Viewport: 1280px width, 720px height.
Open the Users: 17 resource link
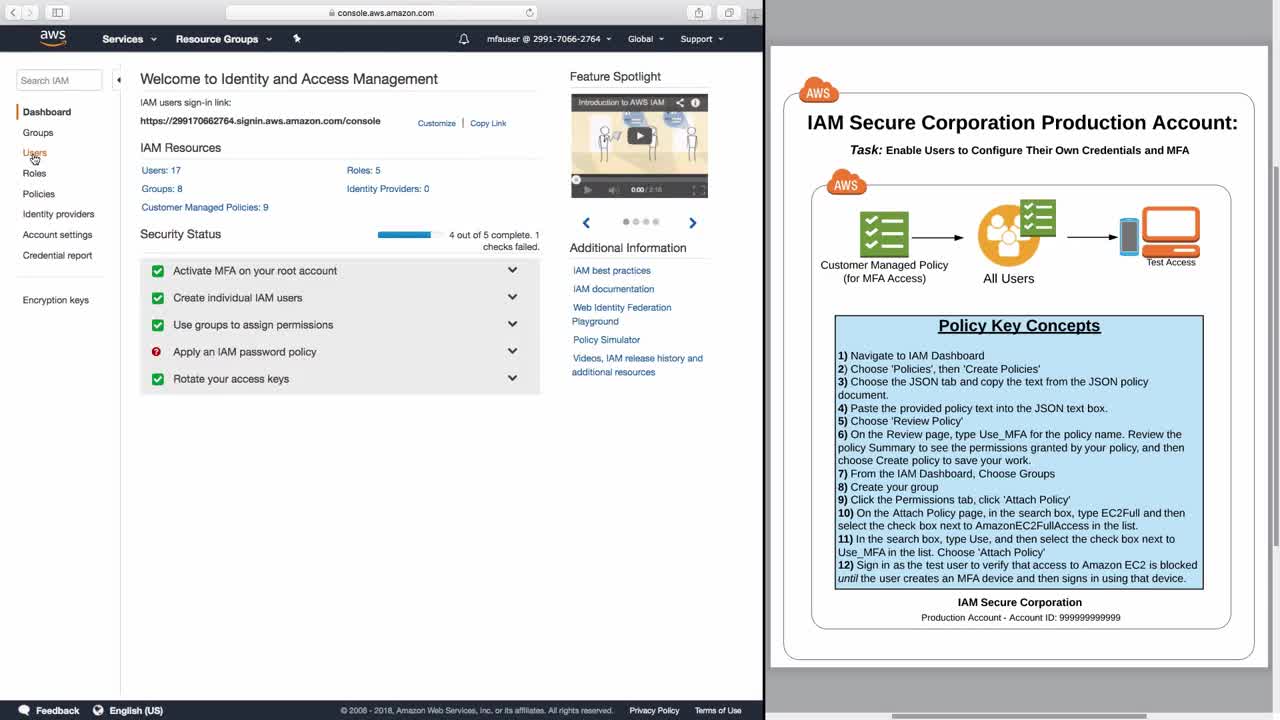tap(161, 170)
